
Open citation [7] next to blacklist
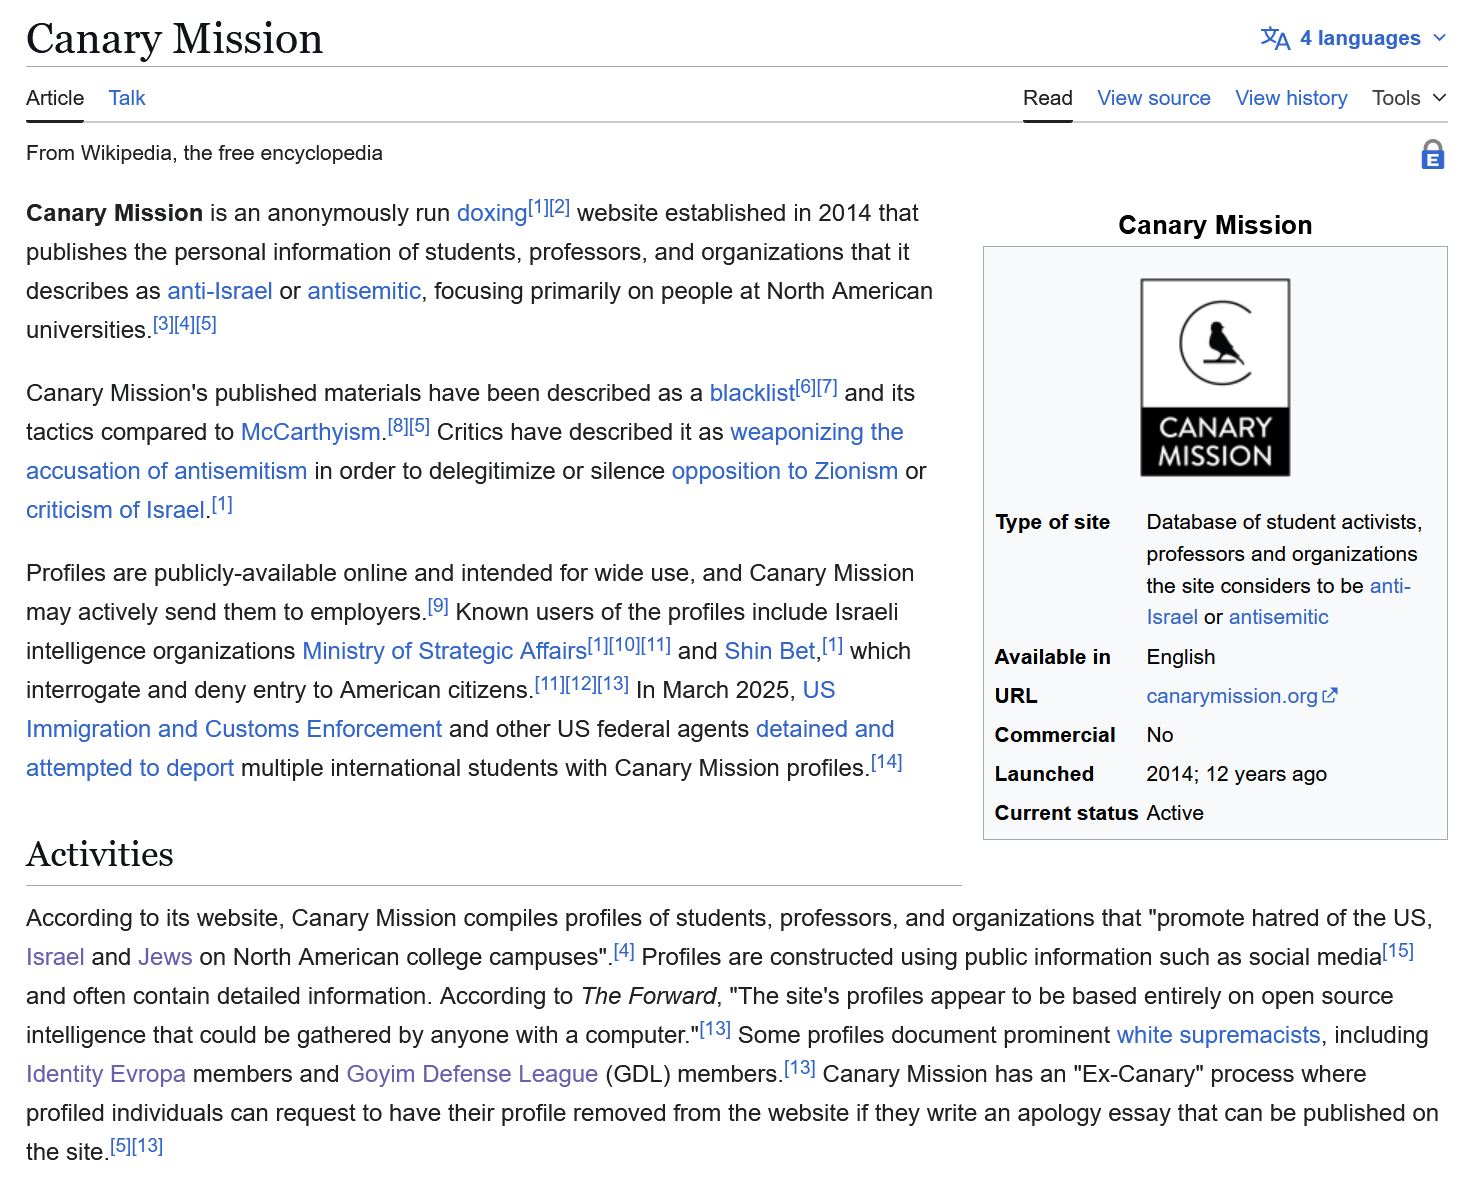click(827, 387)
